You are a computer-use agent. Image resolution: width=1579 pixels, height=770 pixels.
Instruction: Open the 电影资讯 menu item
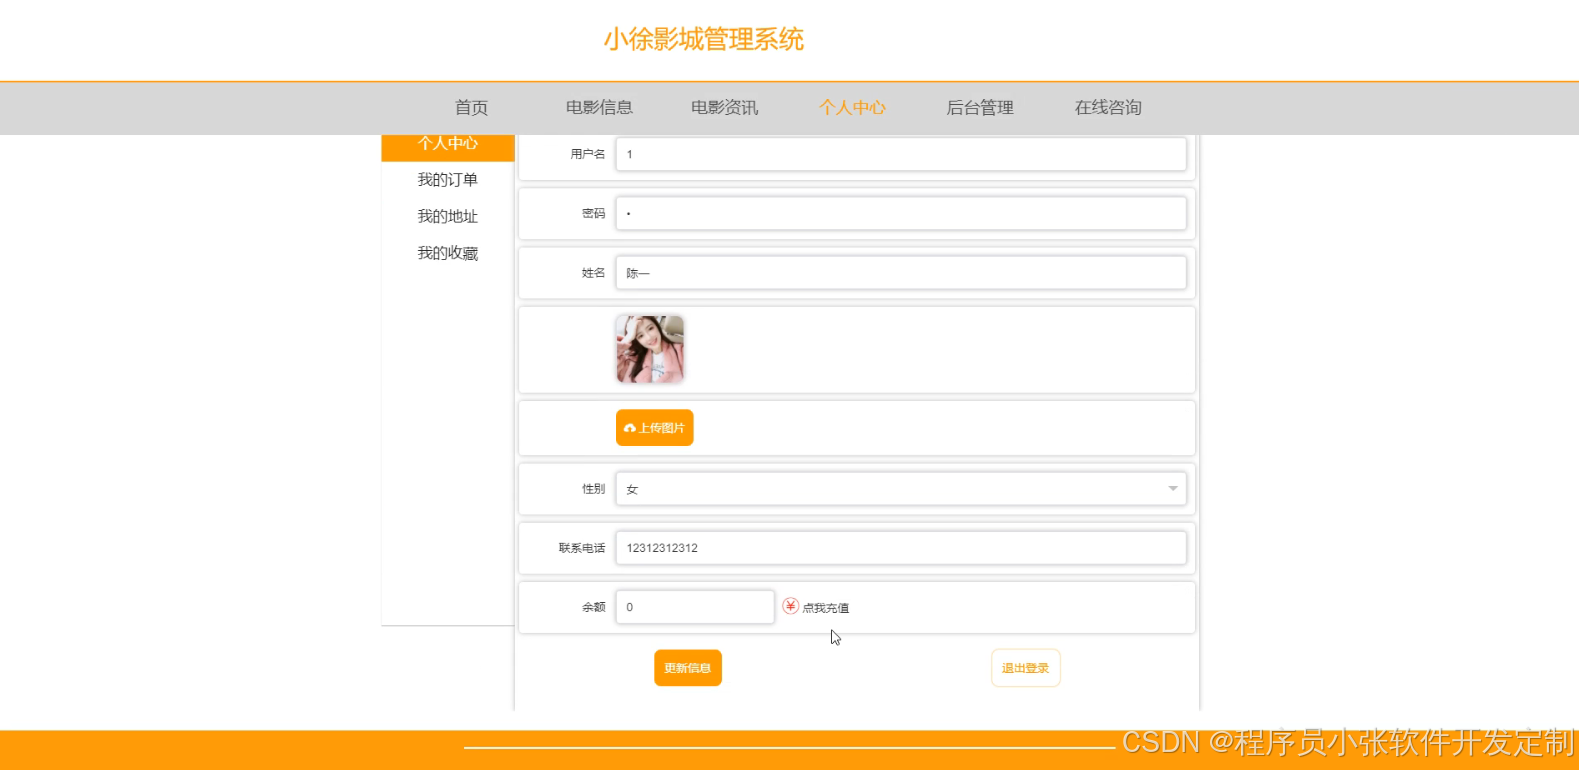(x=725, y=108)
